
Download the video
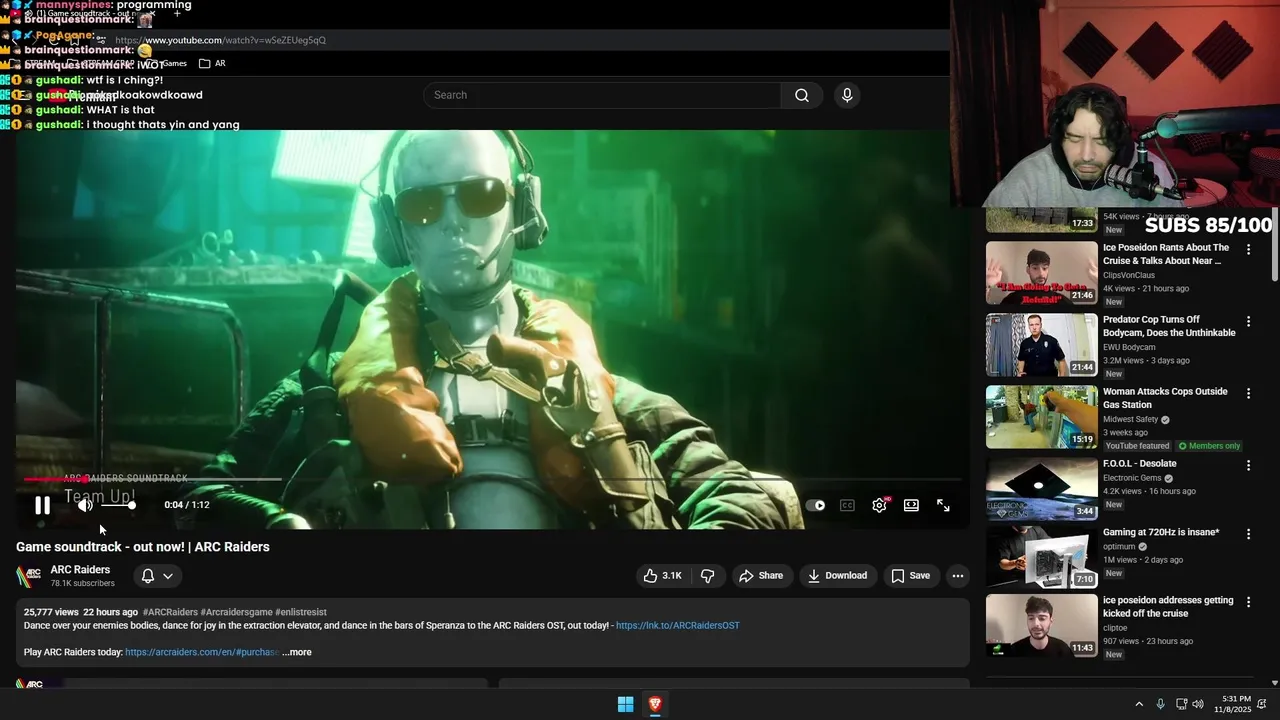tap(837, 575)
